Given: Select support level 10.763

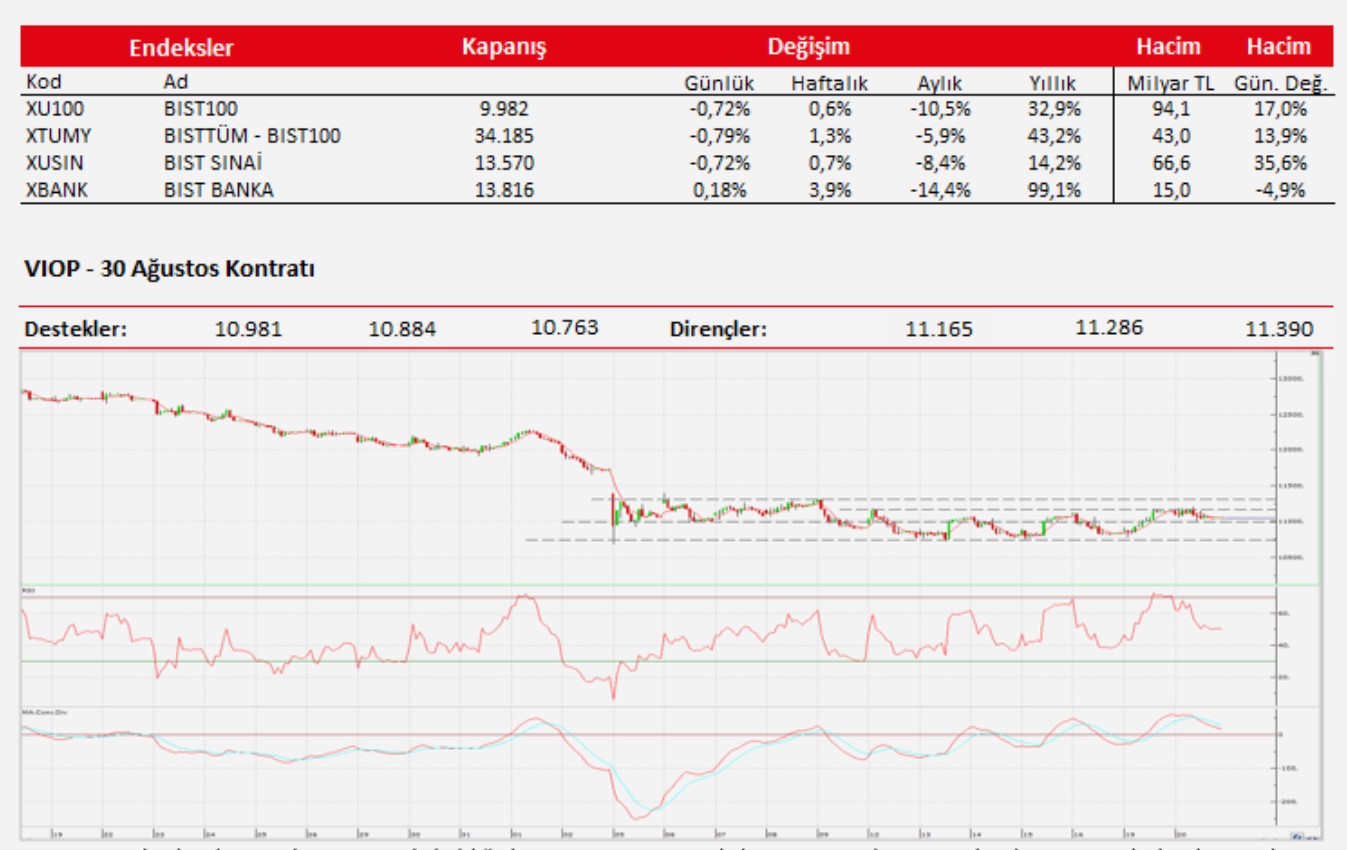Looking at the screenshot, I should pos(565,328).
